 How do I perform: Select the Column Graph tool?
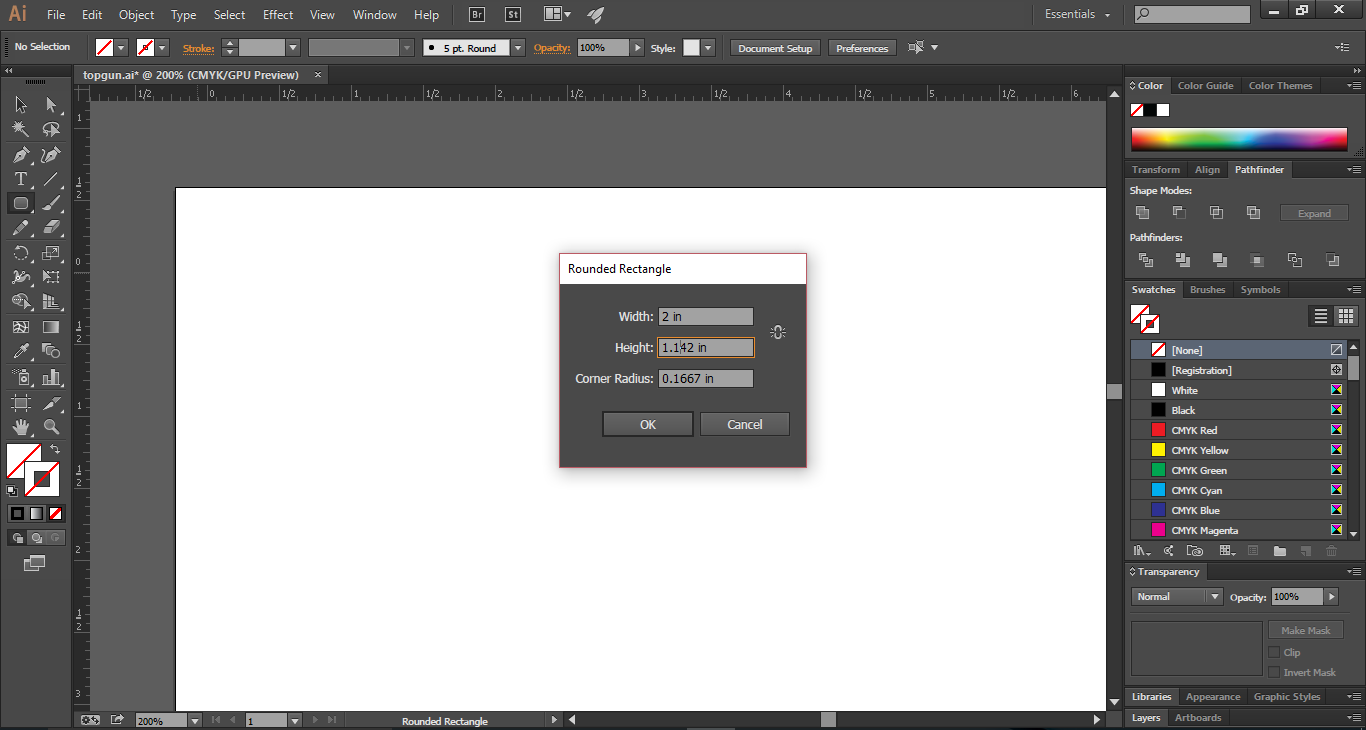tap(51, 377)
